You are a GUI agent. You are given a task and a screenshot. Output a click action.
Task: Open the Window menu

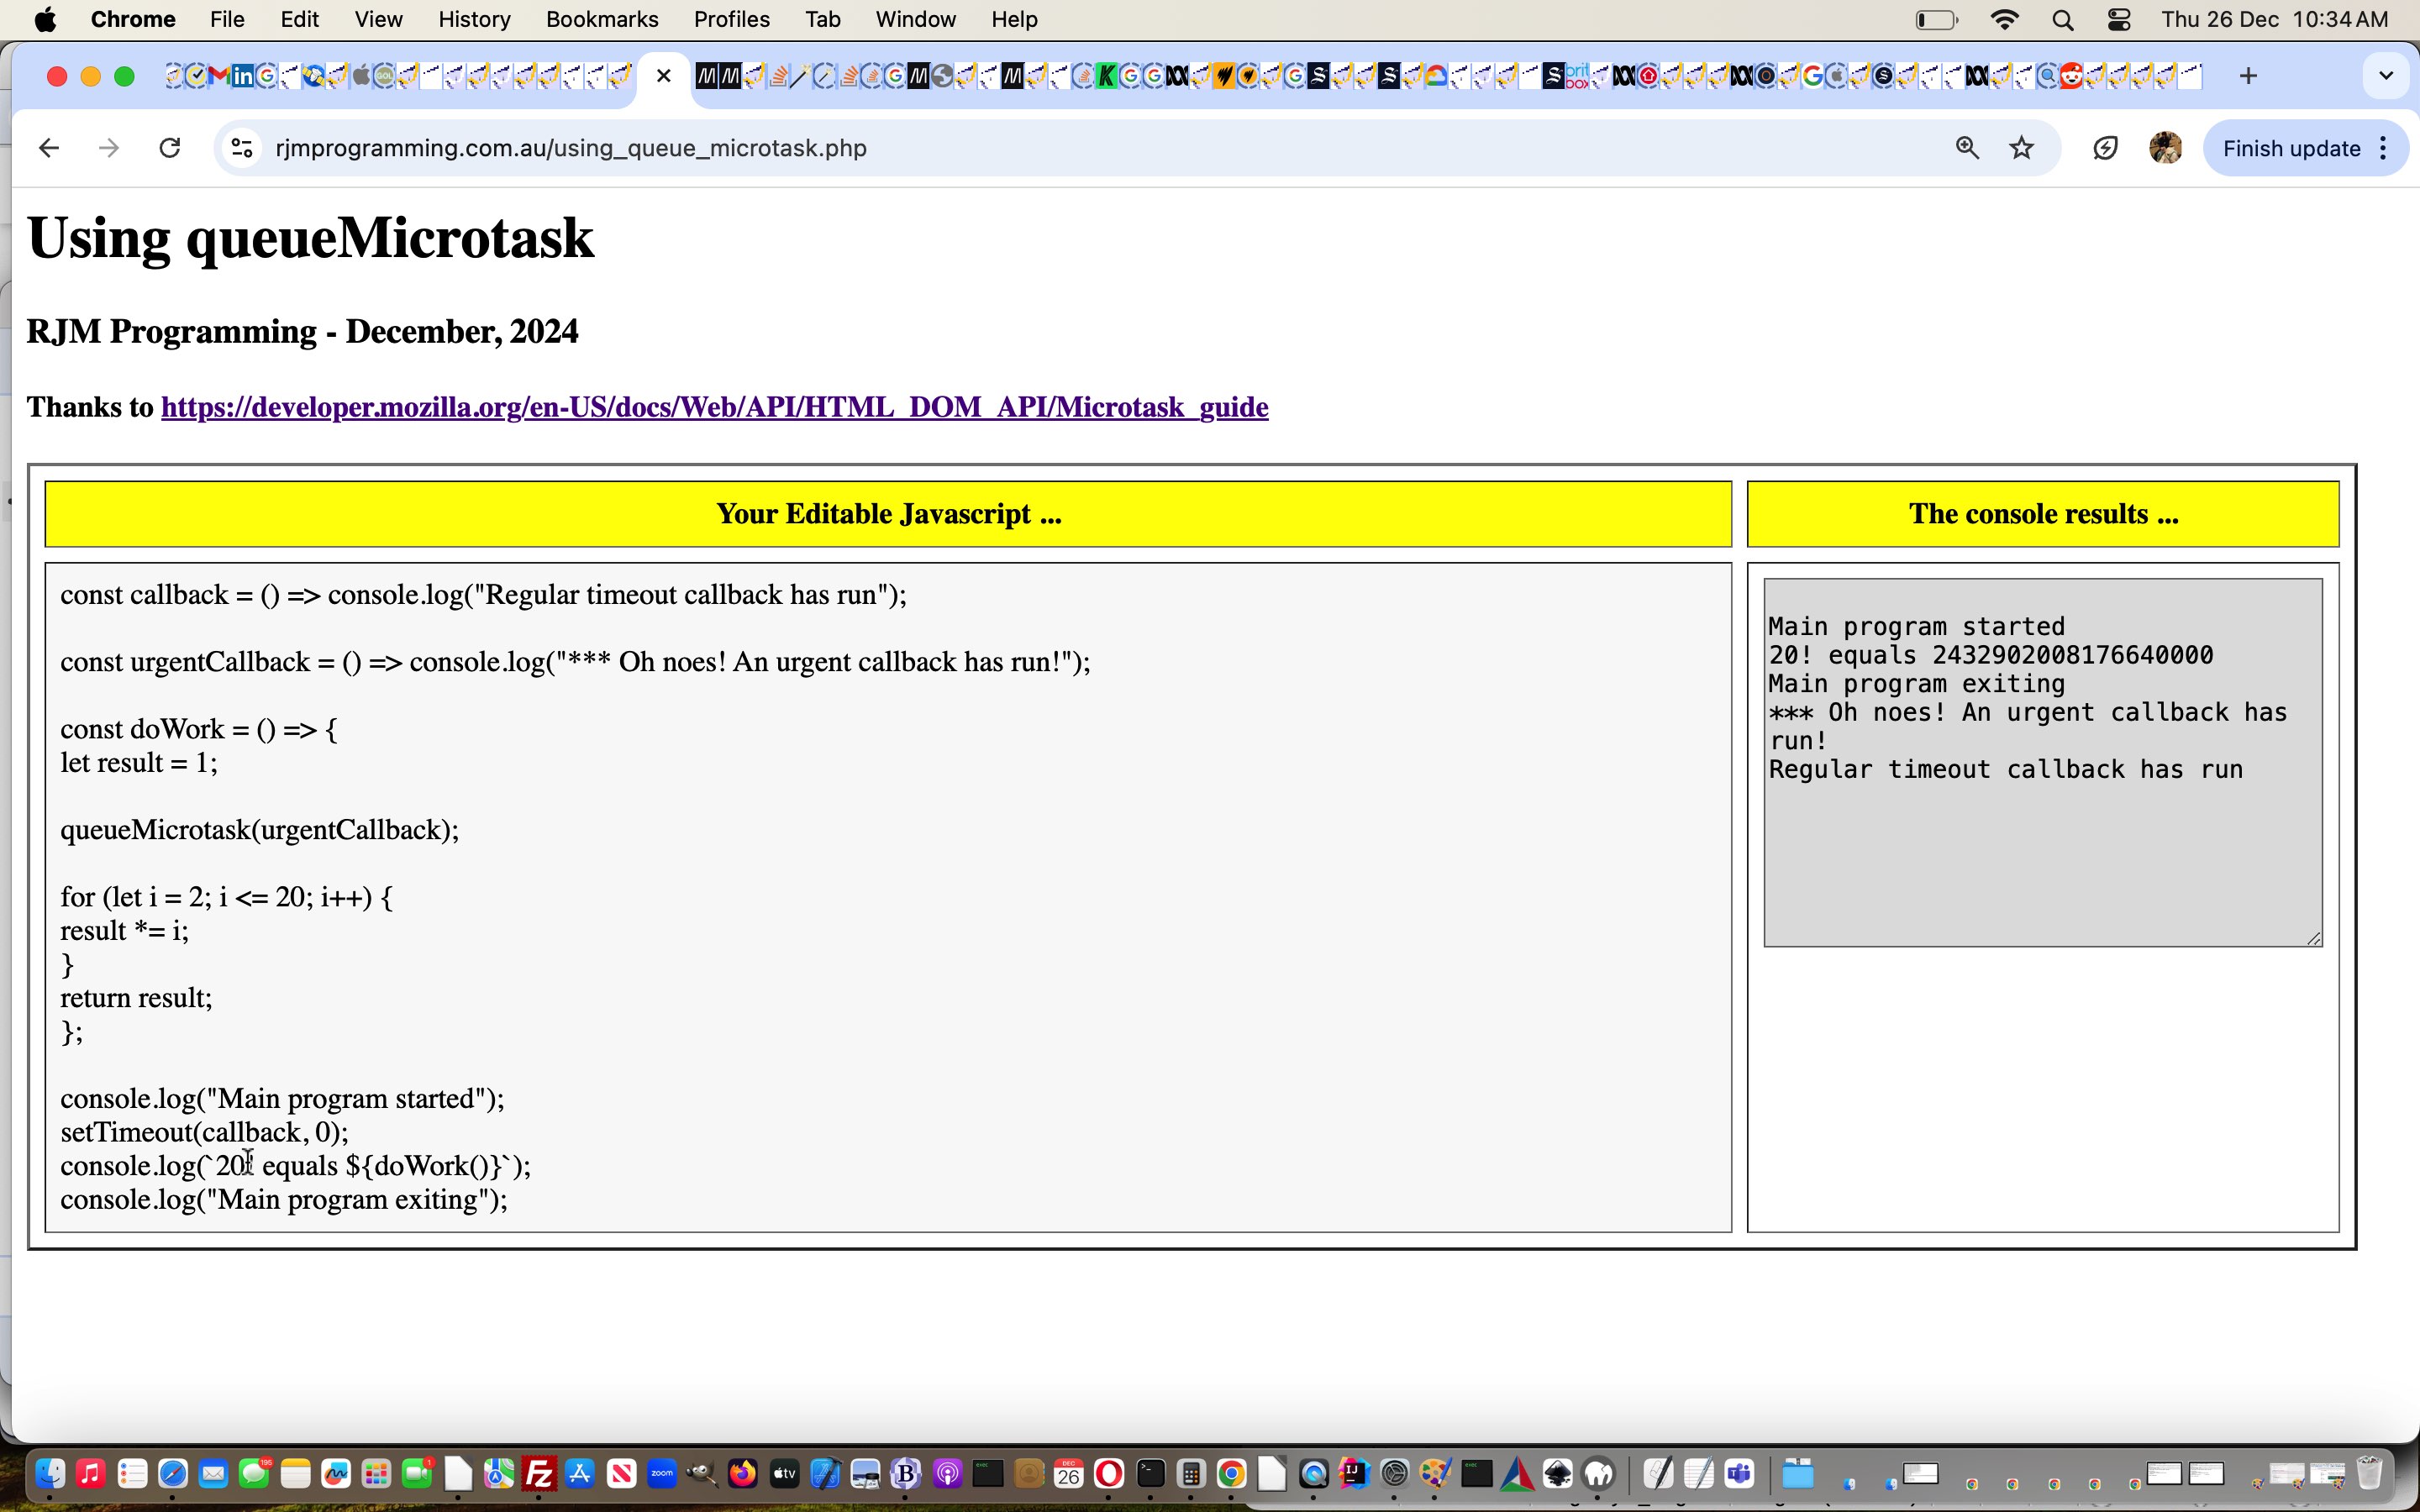[x=915, y=19]
